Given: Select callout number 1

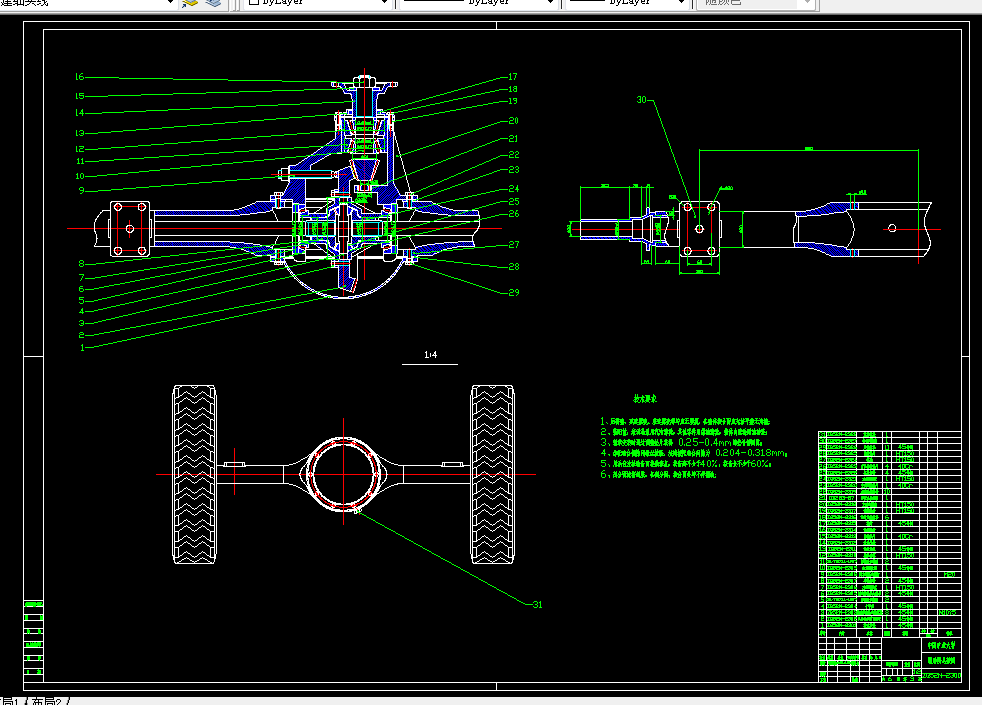Looking at the screenshot, I should click(82, 347).
